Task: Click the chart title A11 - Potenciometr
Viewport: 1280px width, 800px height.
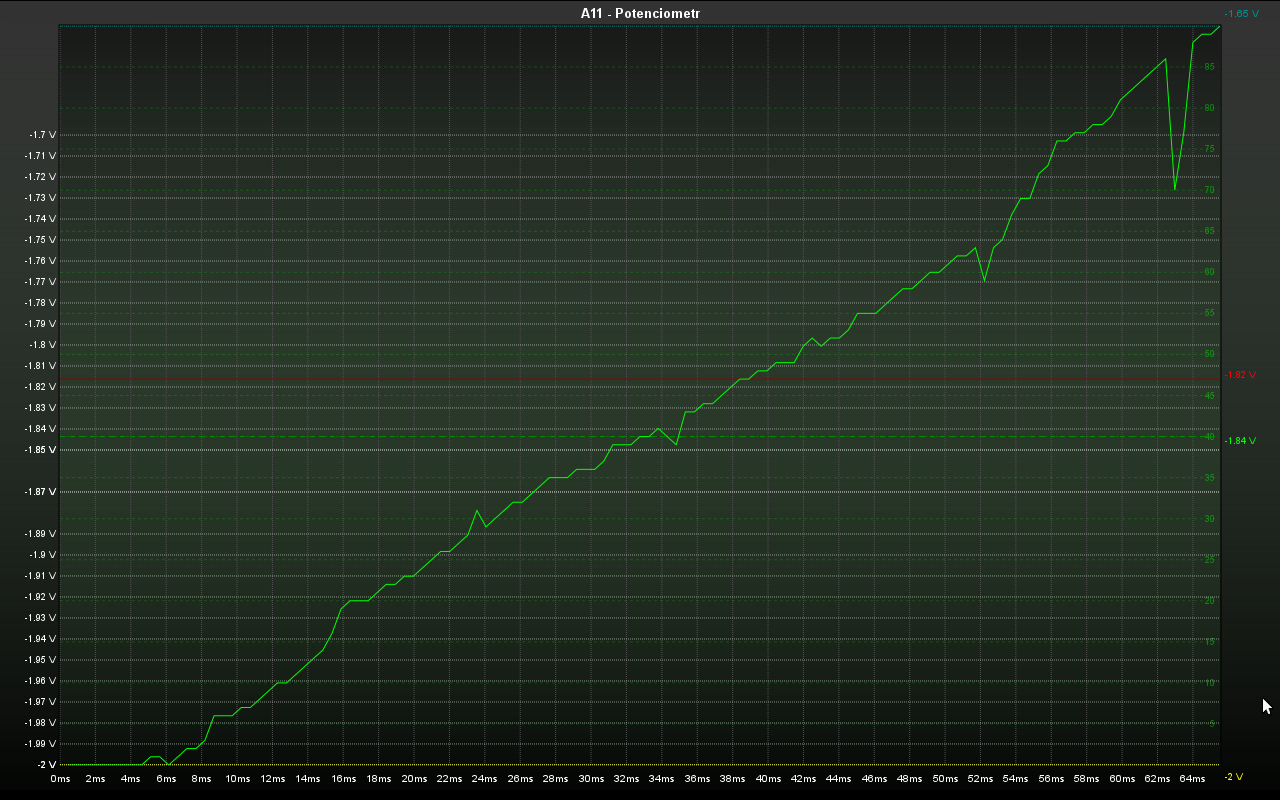Action: pos(640,13)
